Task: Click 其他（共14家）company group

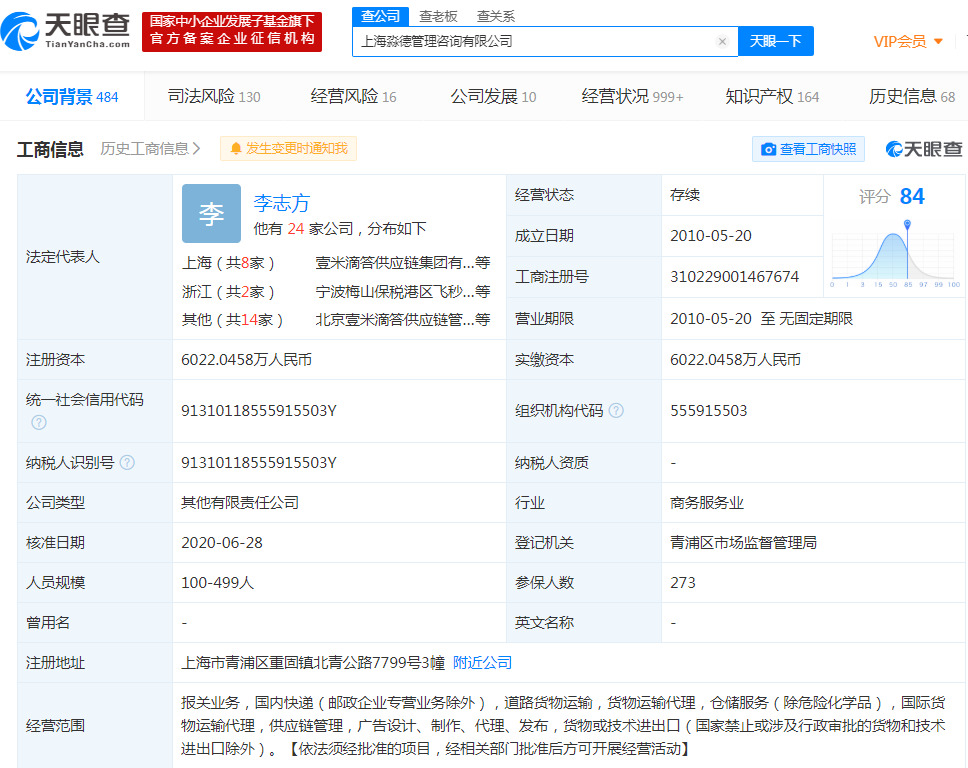Action: [x=232, y=320]
